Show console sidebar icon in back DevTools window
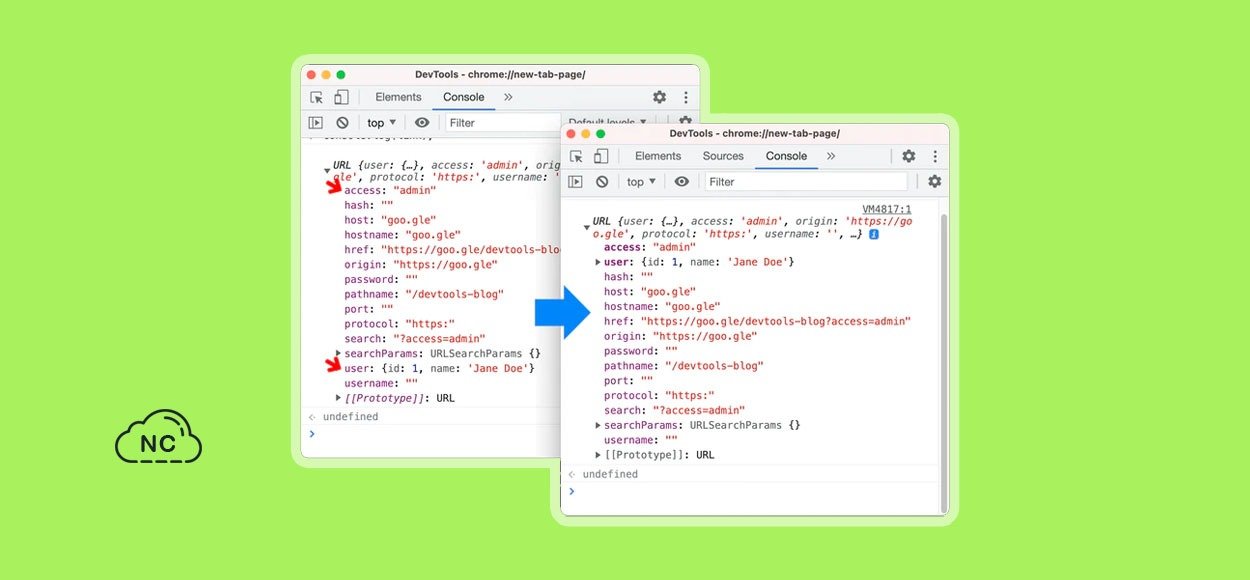Image resolution: width=1250 pixels, height=580 pixels. tap(316, 123)
